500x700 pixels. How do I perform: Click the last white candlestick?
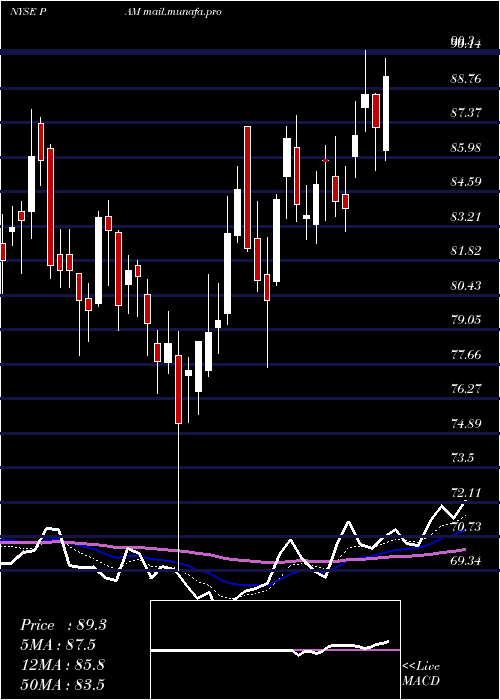tap(386, 113)
